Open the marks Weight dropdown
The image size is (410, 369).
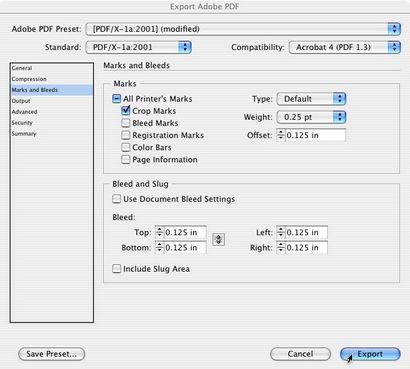coord(311,117)
